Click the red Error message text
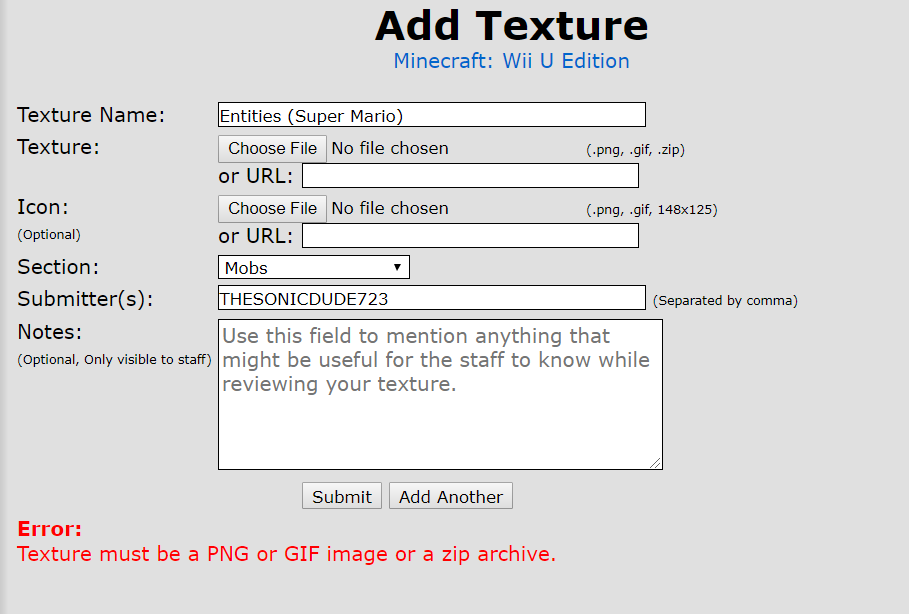 [286, 554]
